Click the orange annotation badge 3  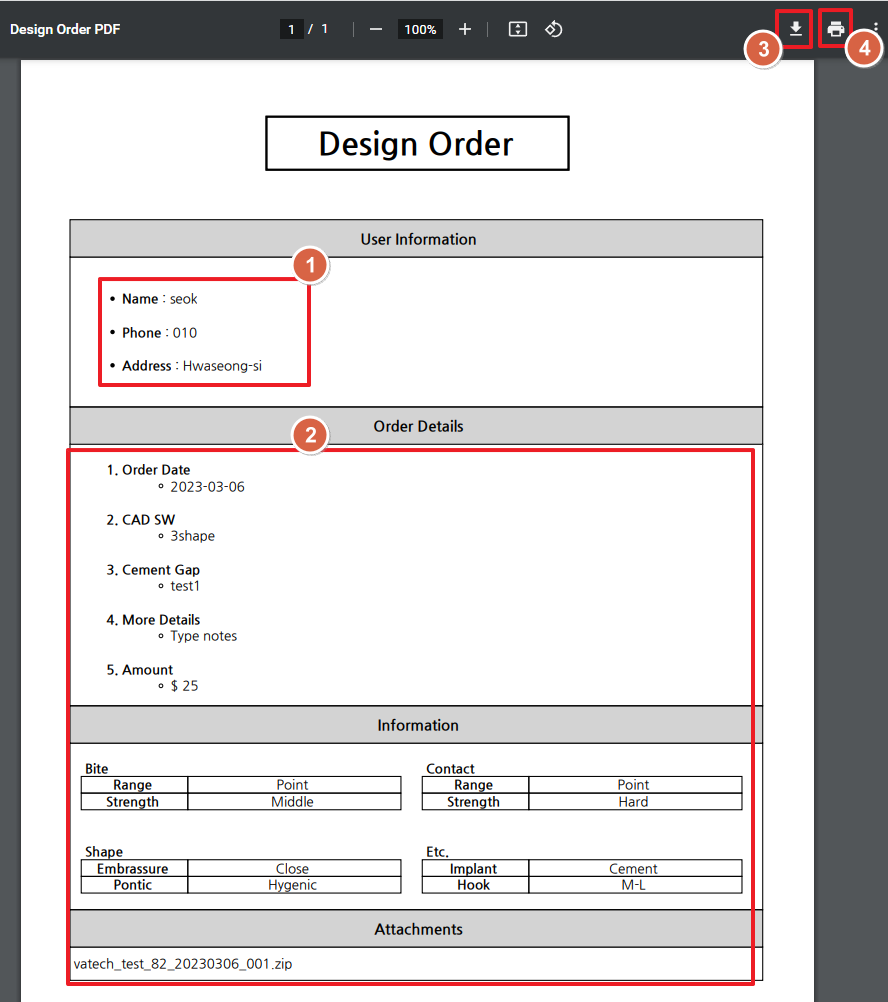(x=763, y=50)
